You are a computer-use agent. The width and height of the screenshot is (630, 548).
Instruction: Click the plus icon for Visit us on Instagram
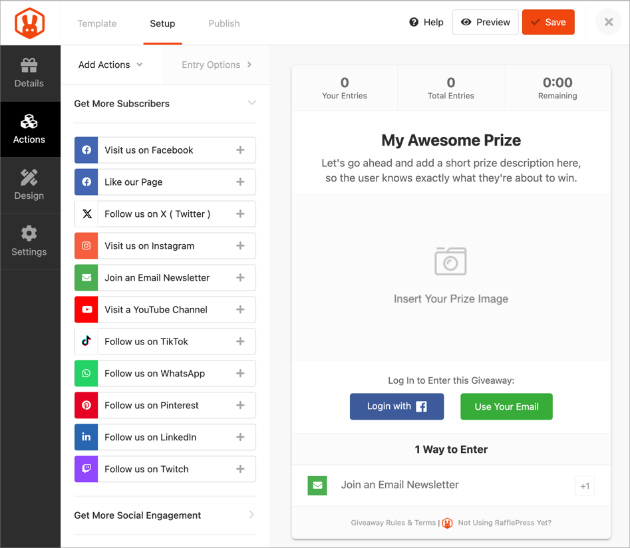coord(240,246)
